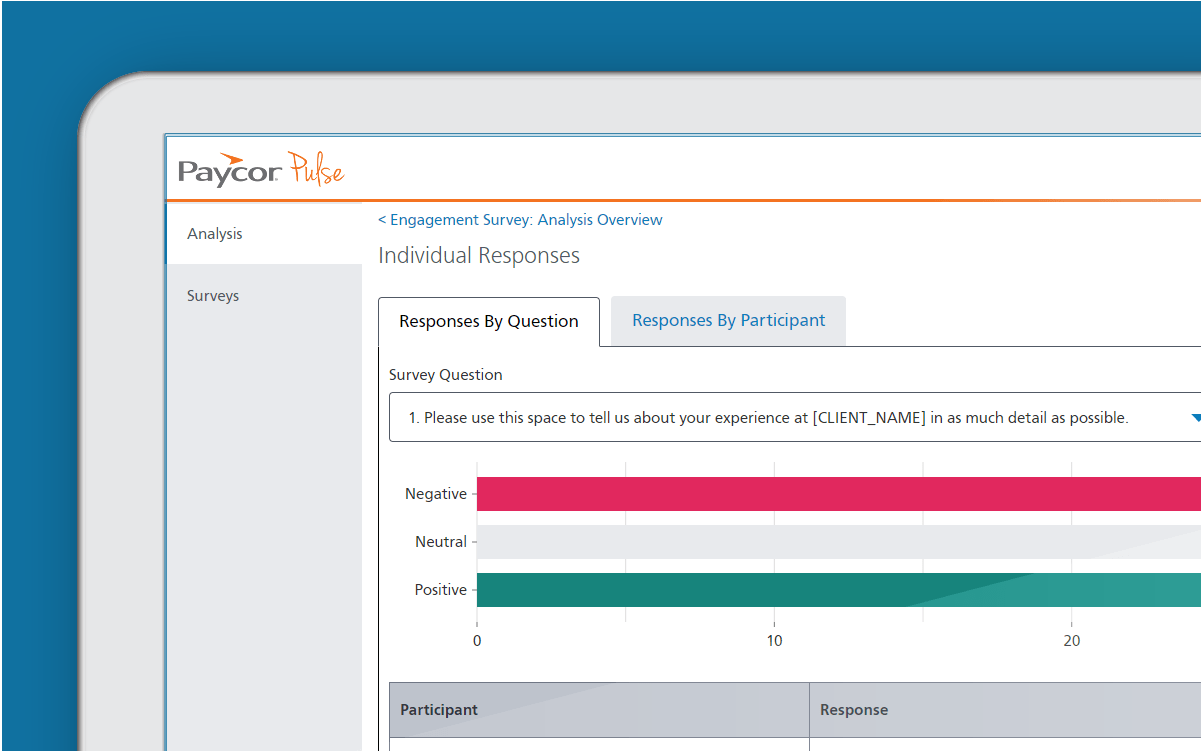Click the Participant column header
Screen dimensions: 1201x751
[x=599, y=709]
